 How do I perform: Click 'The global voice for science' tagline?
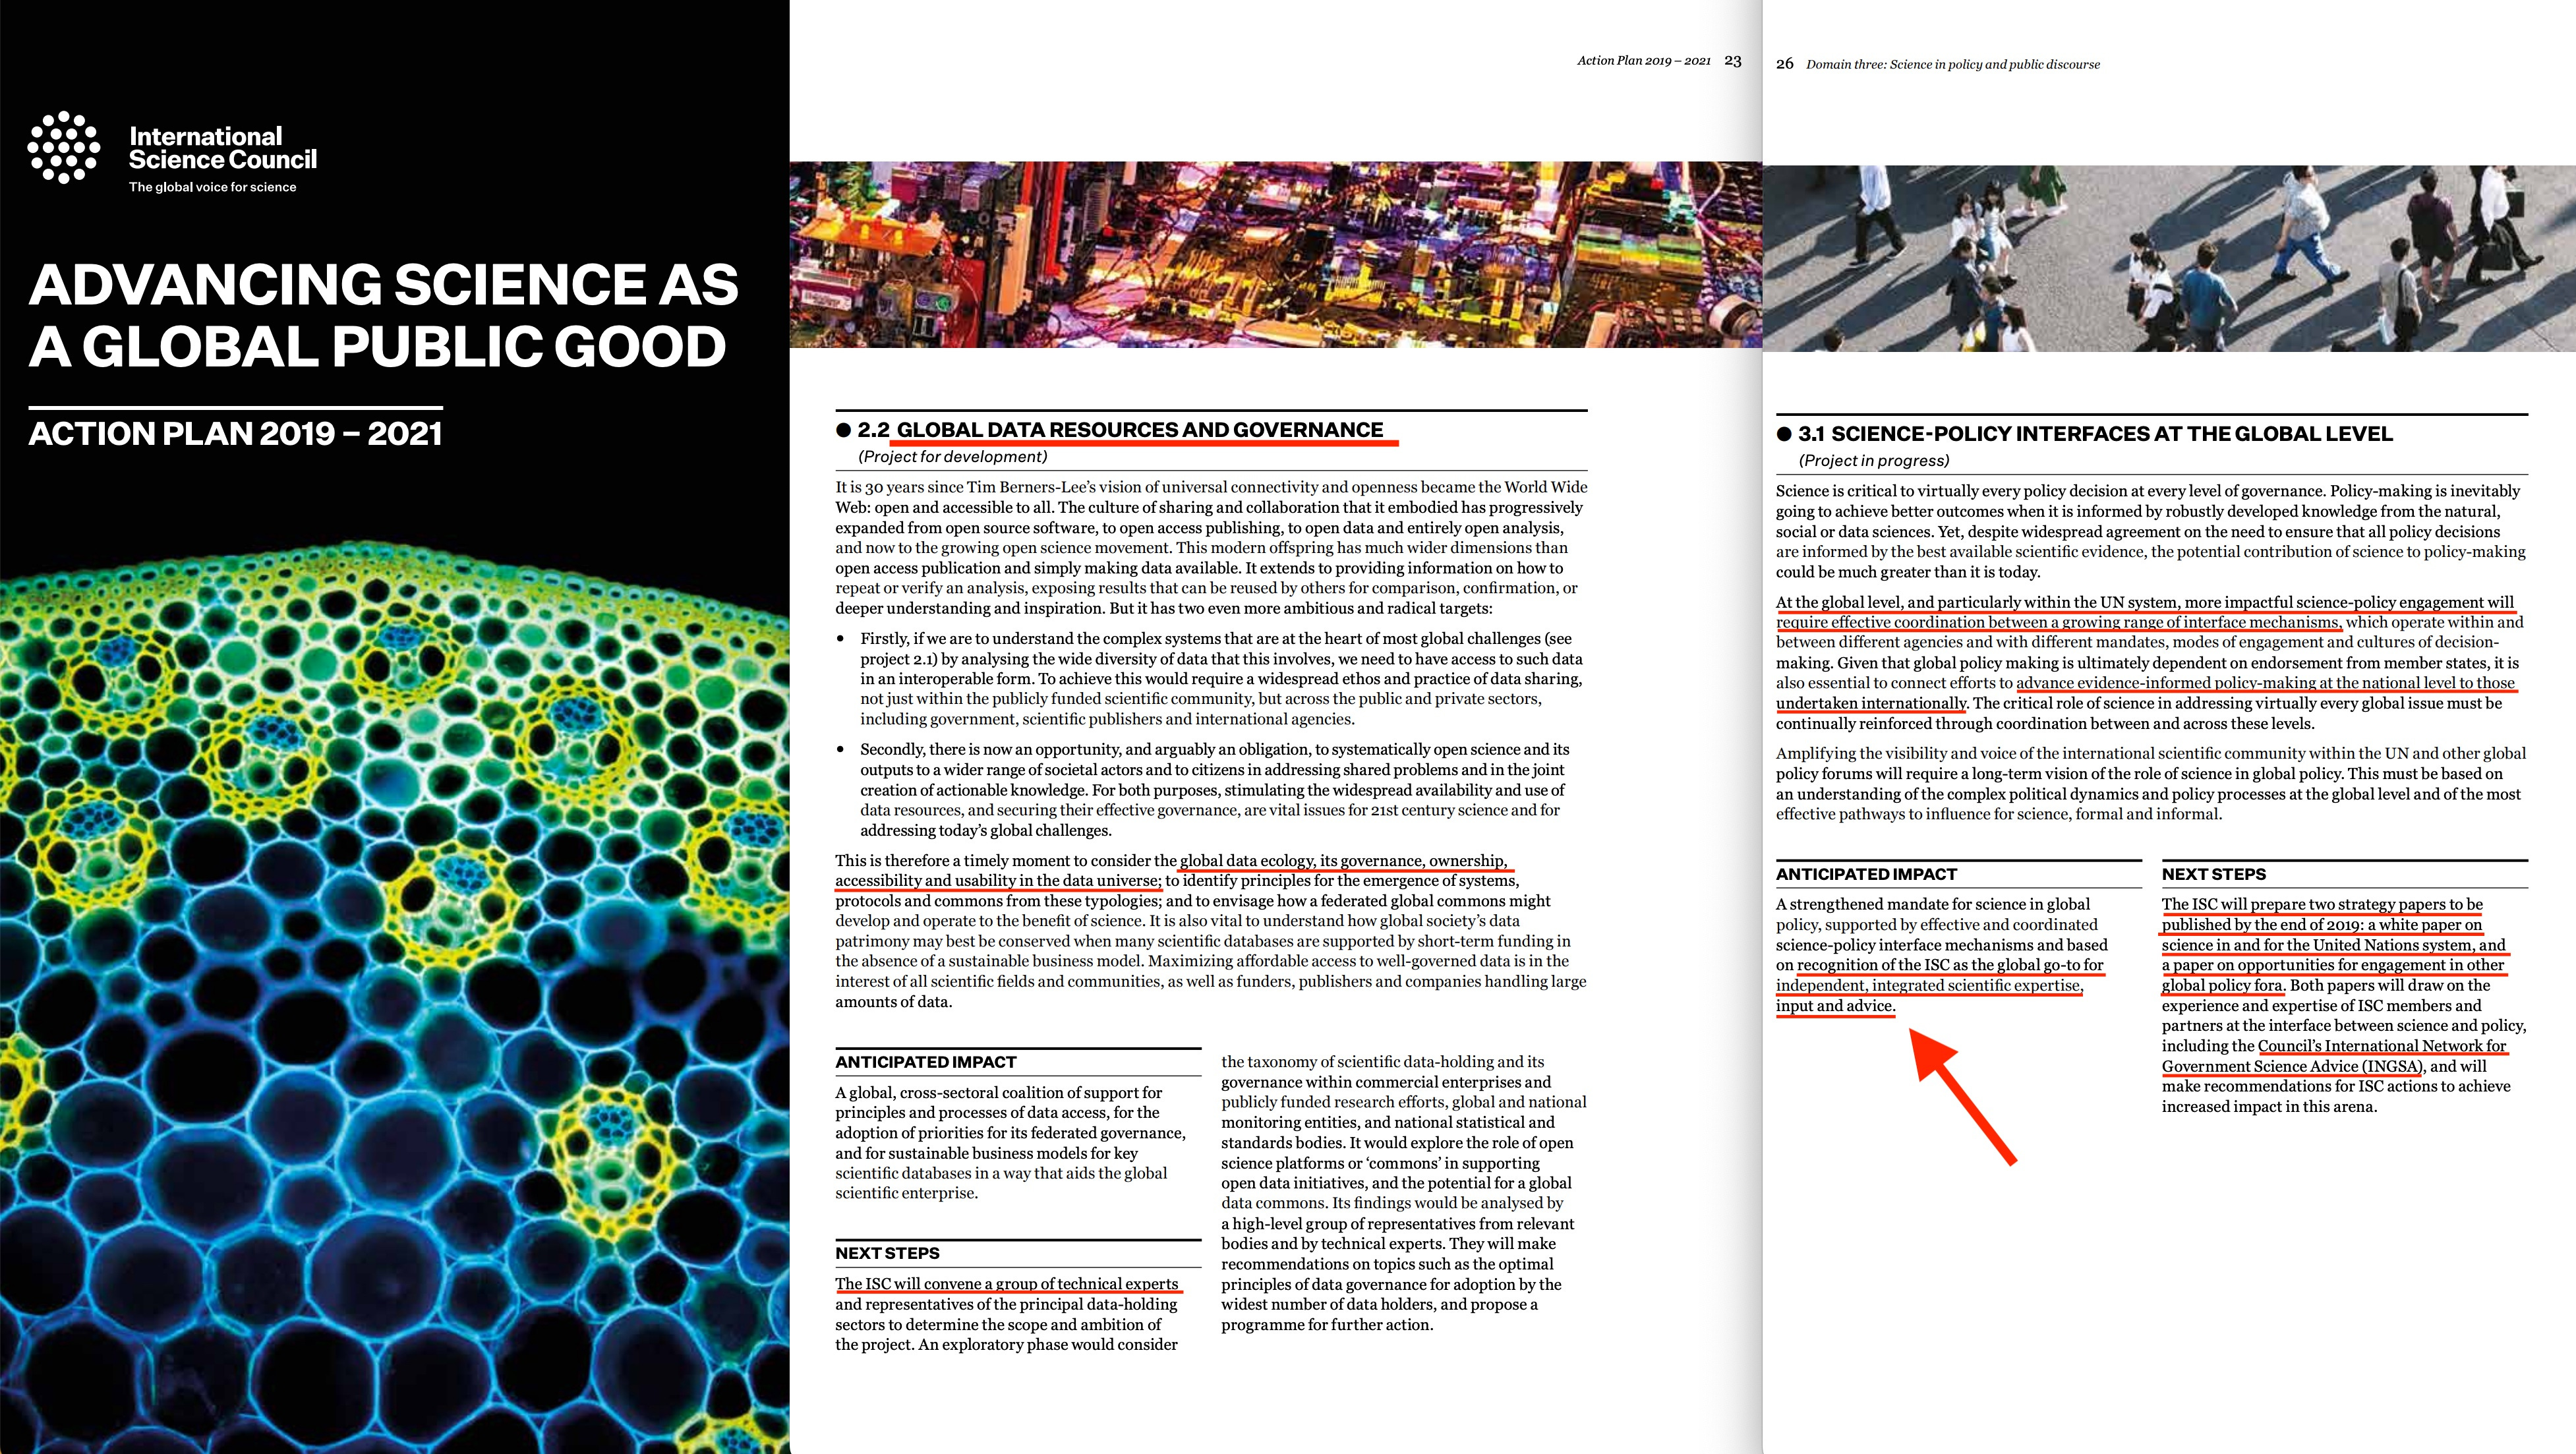tap(212, 187)
